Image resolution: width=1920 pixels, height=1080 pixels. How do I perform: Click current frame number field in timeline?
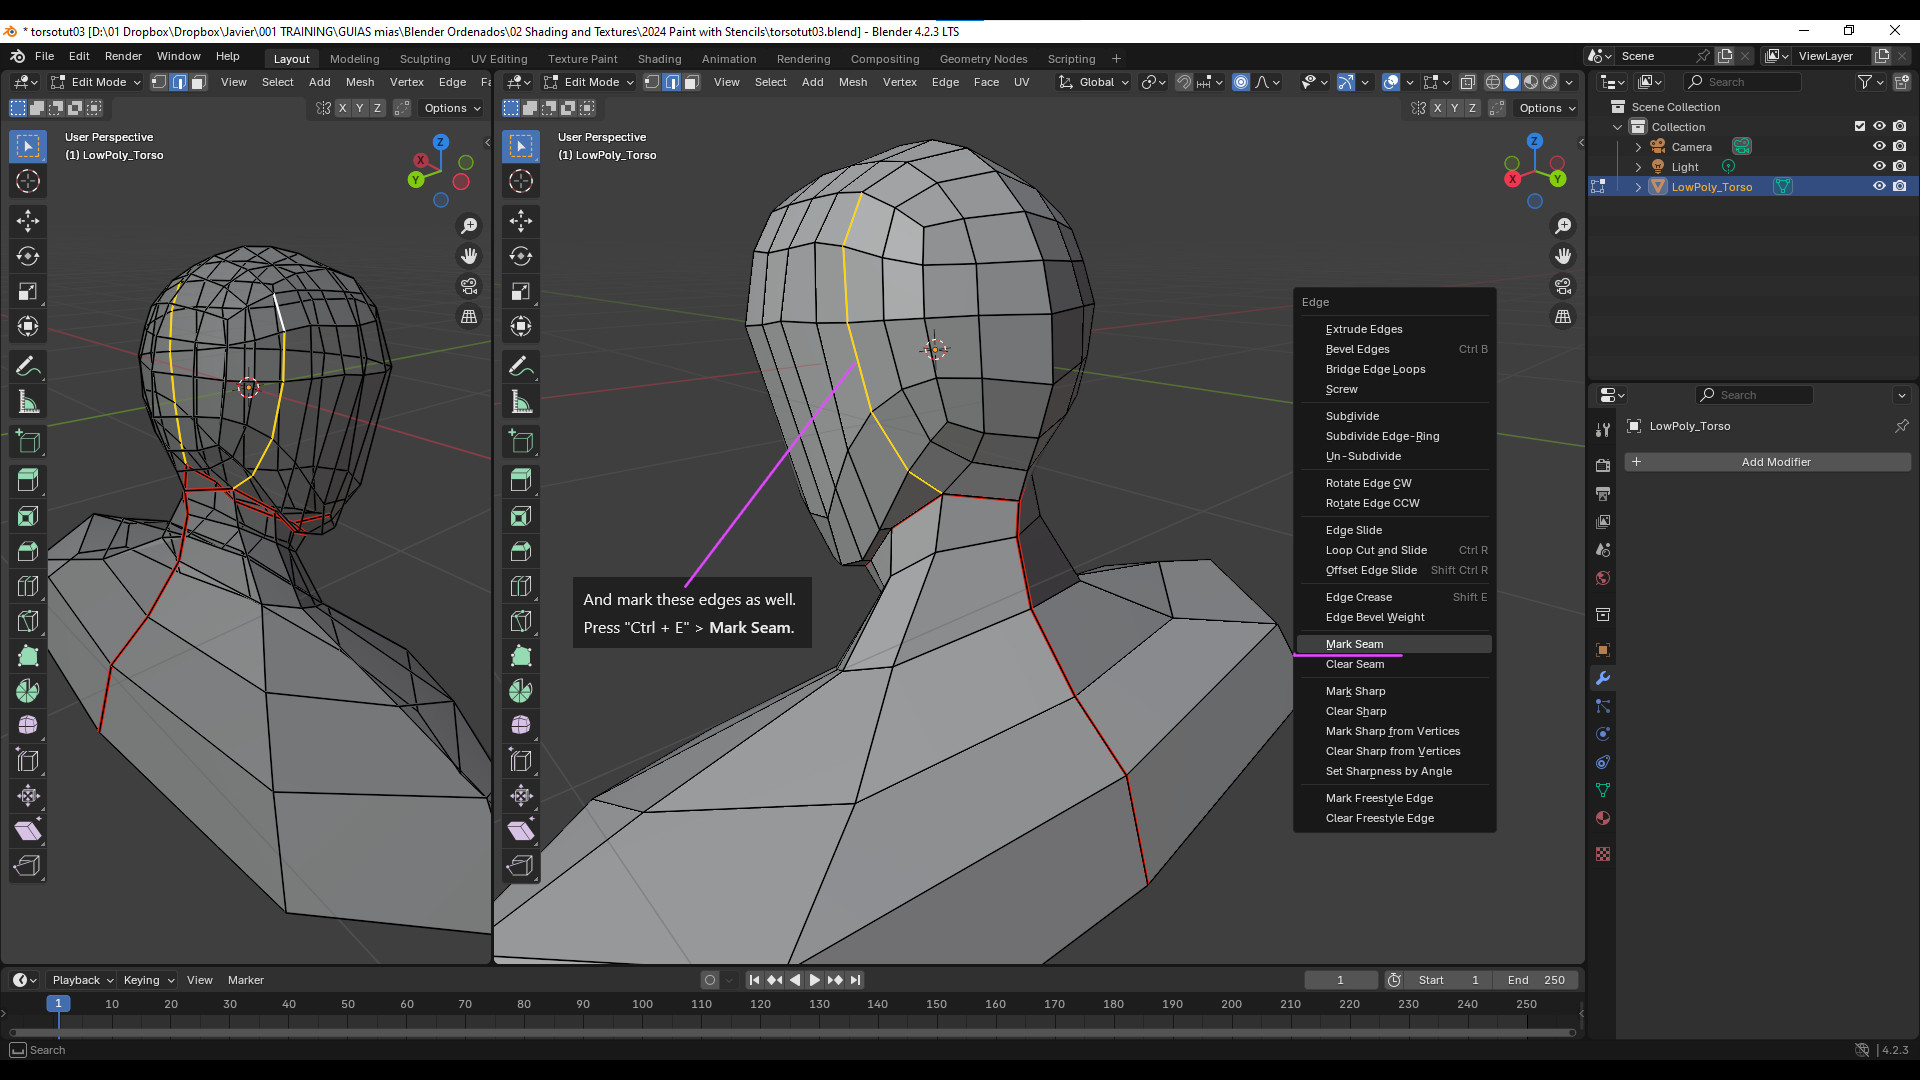[1340, 980]
